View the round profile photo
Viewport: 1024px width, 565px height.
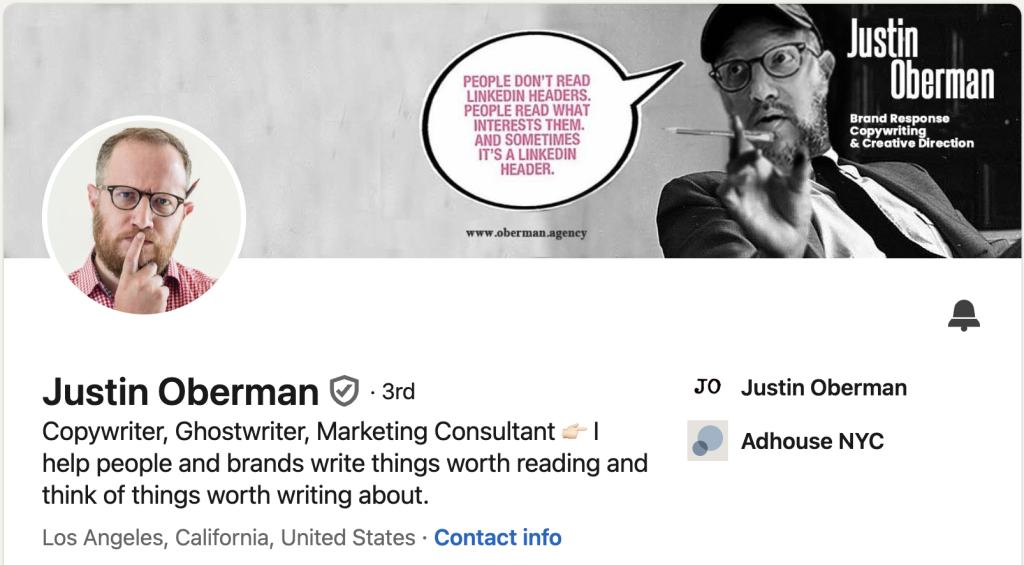point(144,216)
